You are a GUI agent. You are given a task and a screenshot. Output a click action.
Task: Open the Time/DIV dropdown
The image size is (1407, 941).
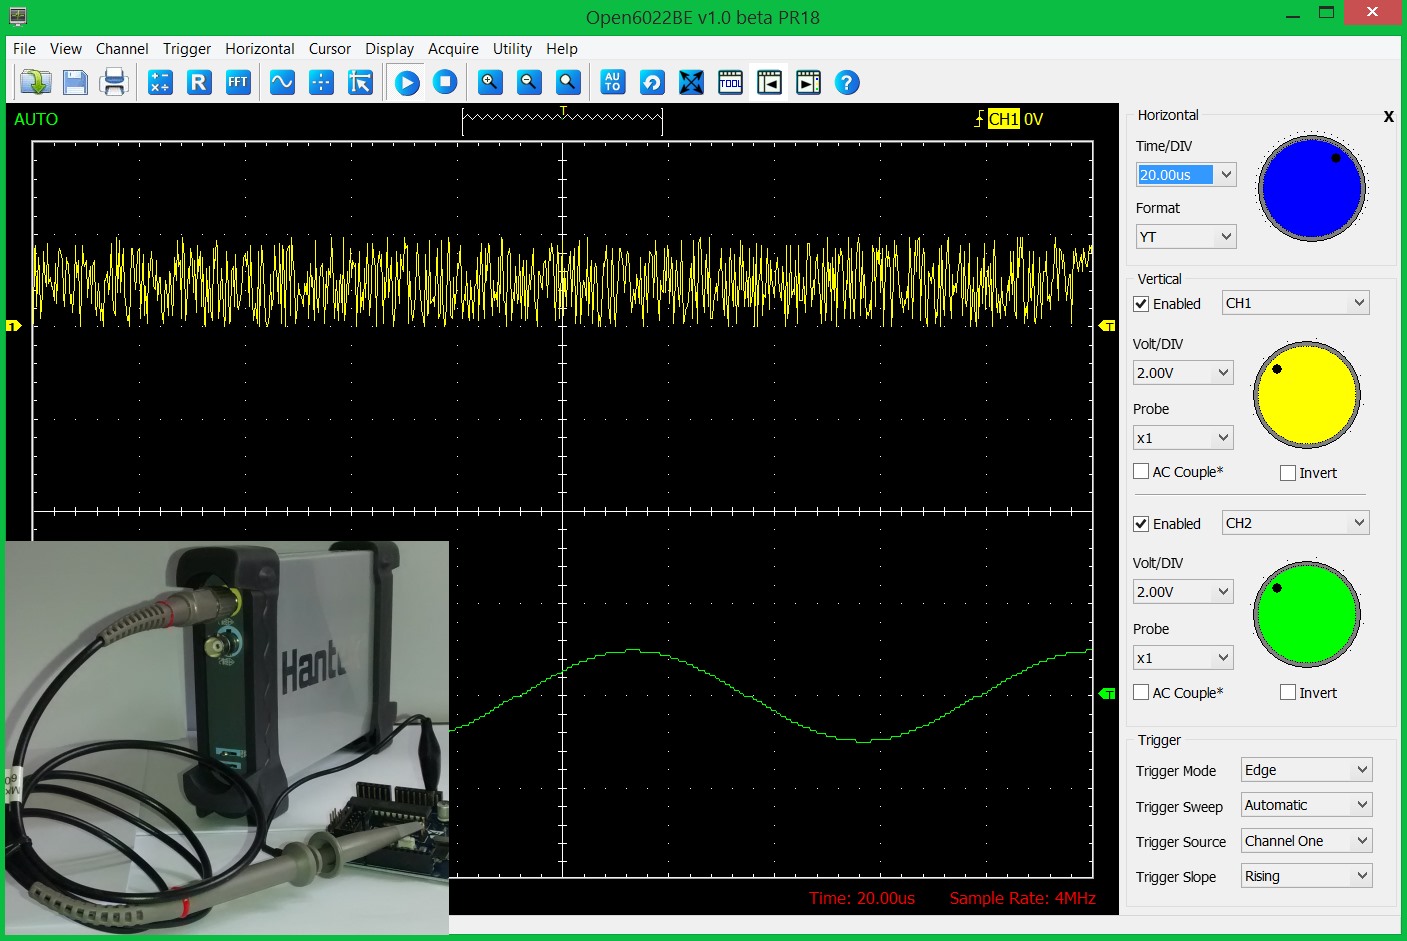pyautogui.click(x=1186, y=175)
